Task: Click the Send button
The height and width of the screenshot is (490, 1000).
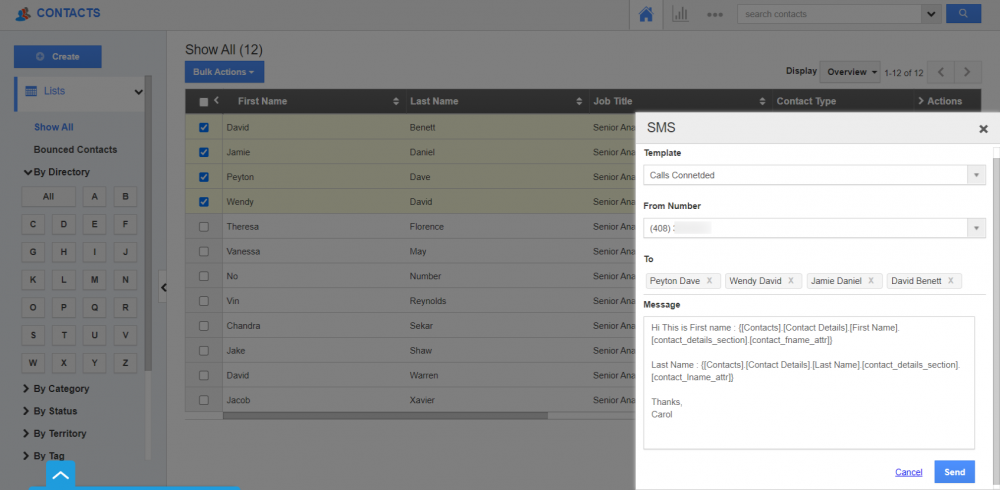Action: [x=954, y=472]
